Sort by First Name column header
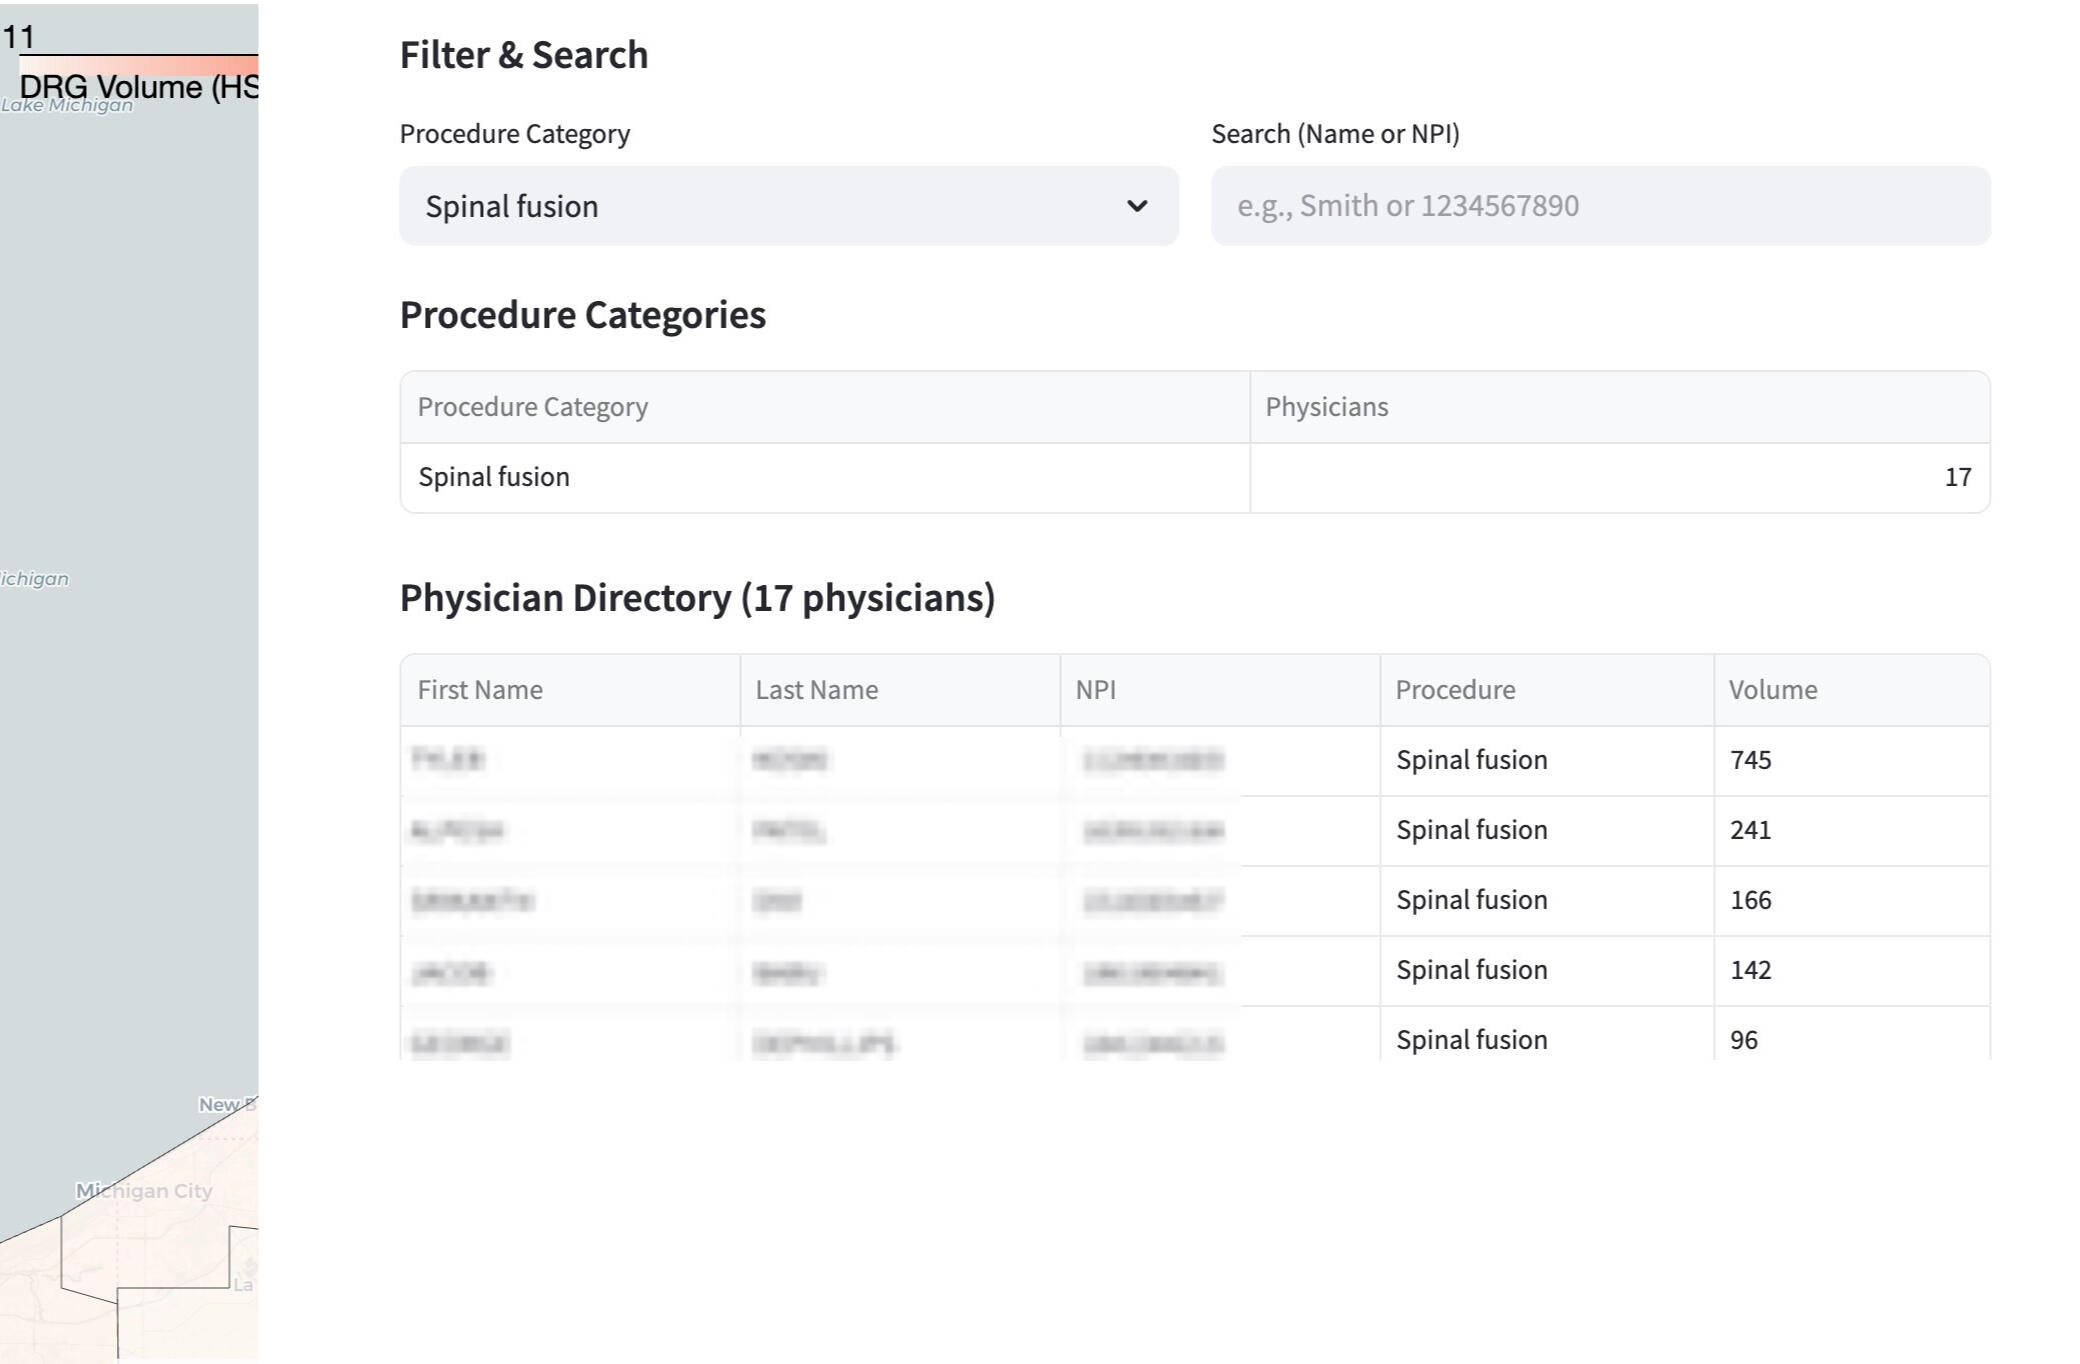 point(480,690)
